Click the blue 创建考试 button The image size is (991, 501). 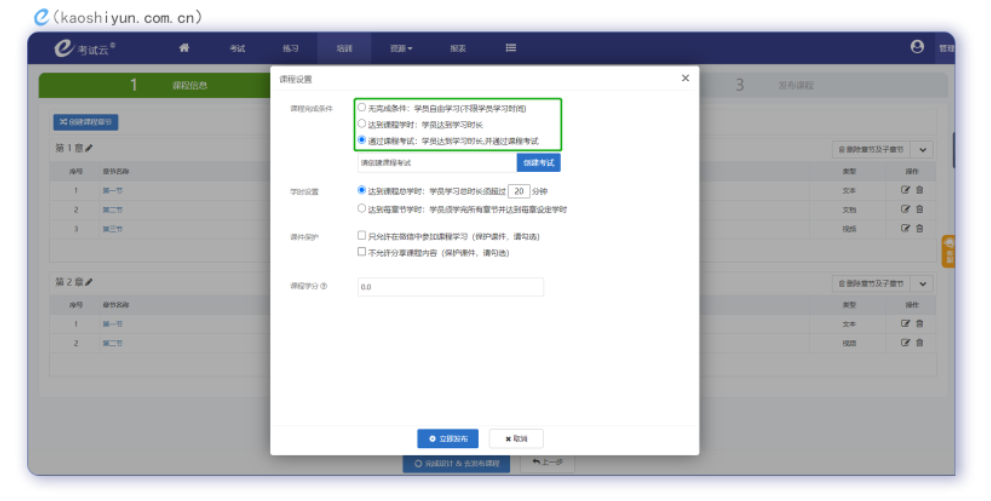pyautogui.click(x=538, y=162)
